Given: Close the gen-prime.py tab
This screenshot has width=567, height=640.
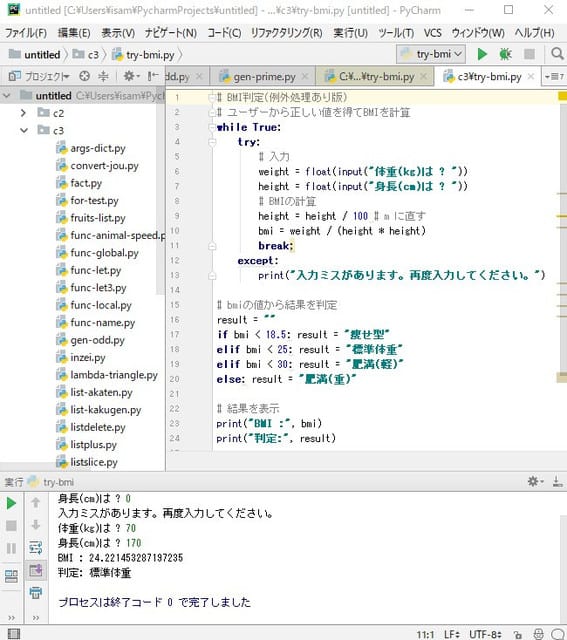Looking at the screenshot, I should 305,76.
